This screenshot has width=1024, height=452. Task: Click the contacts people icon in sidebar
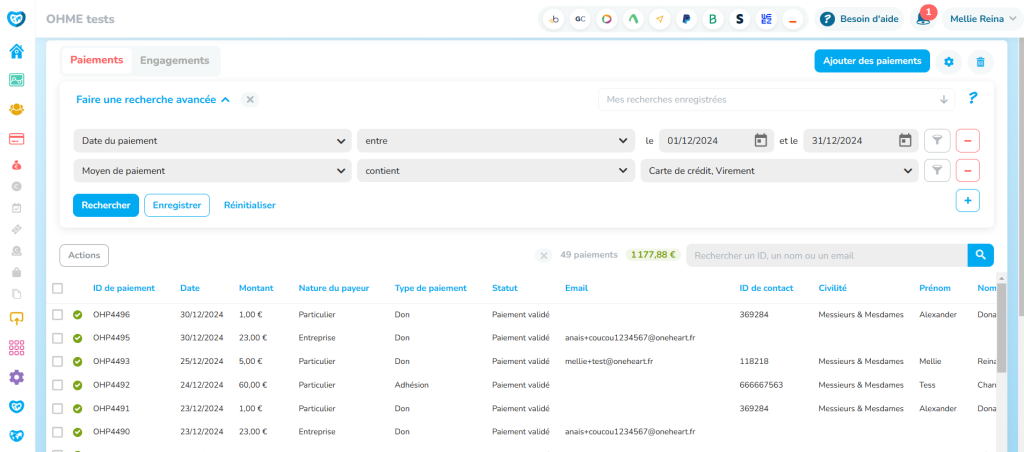pos(16,109)
